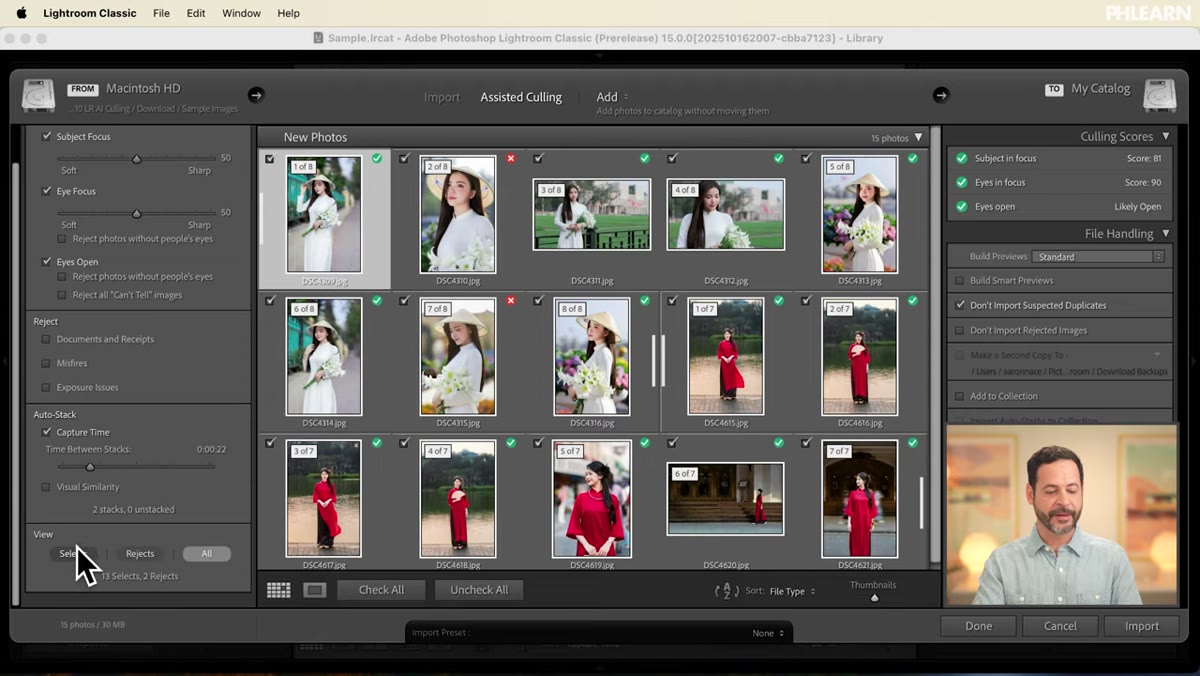1200x676 pixels.
Task: Show only Rejects in View
Action: pyautogui.click(x=140, y=553)
